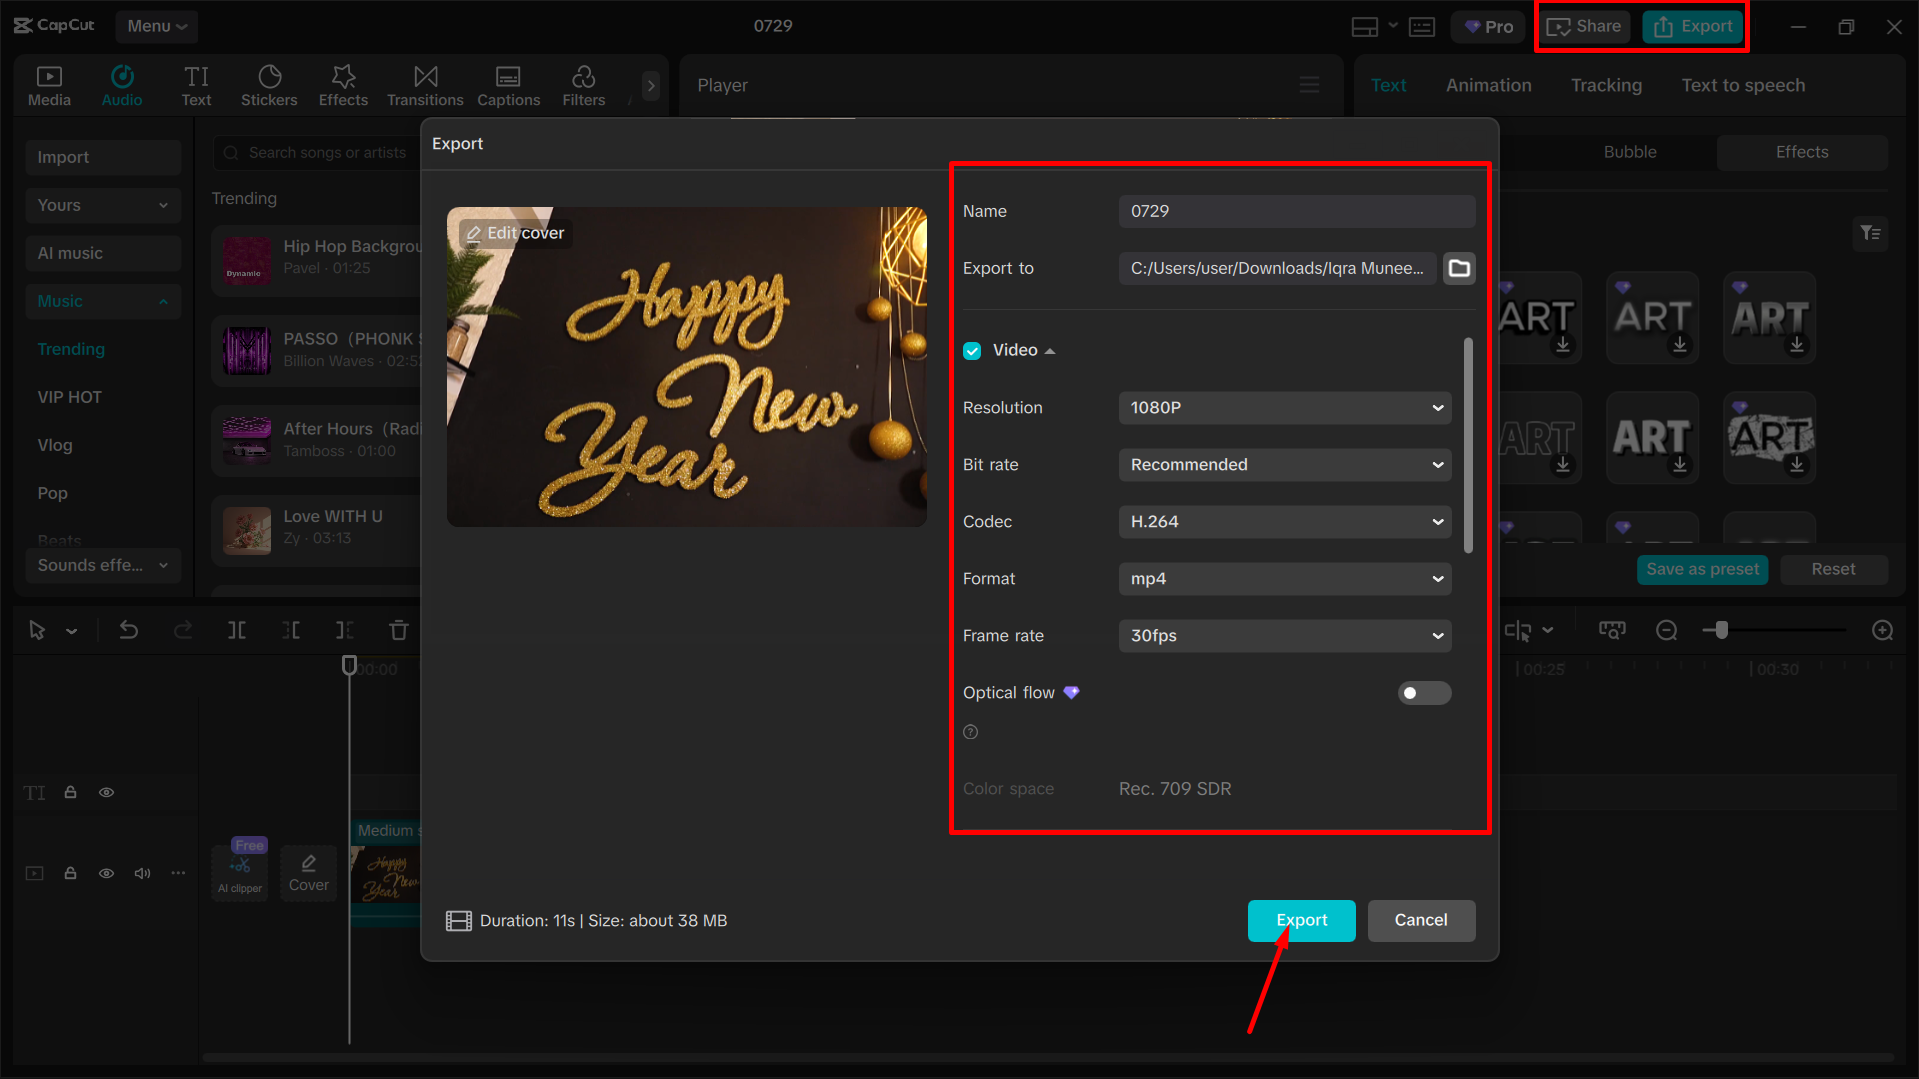Open the Menu dropdown
Screen dimensions: 1919x1079
(x=157, y=26)
